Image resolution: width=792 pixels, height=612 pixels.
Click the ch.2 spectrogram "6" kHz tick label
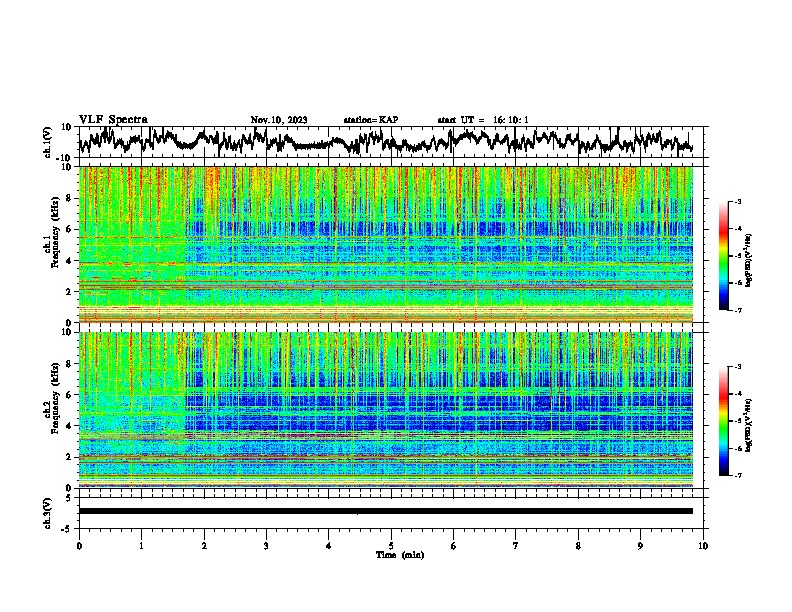70,395
